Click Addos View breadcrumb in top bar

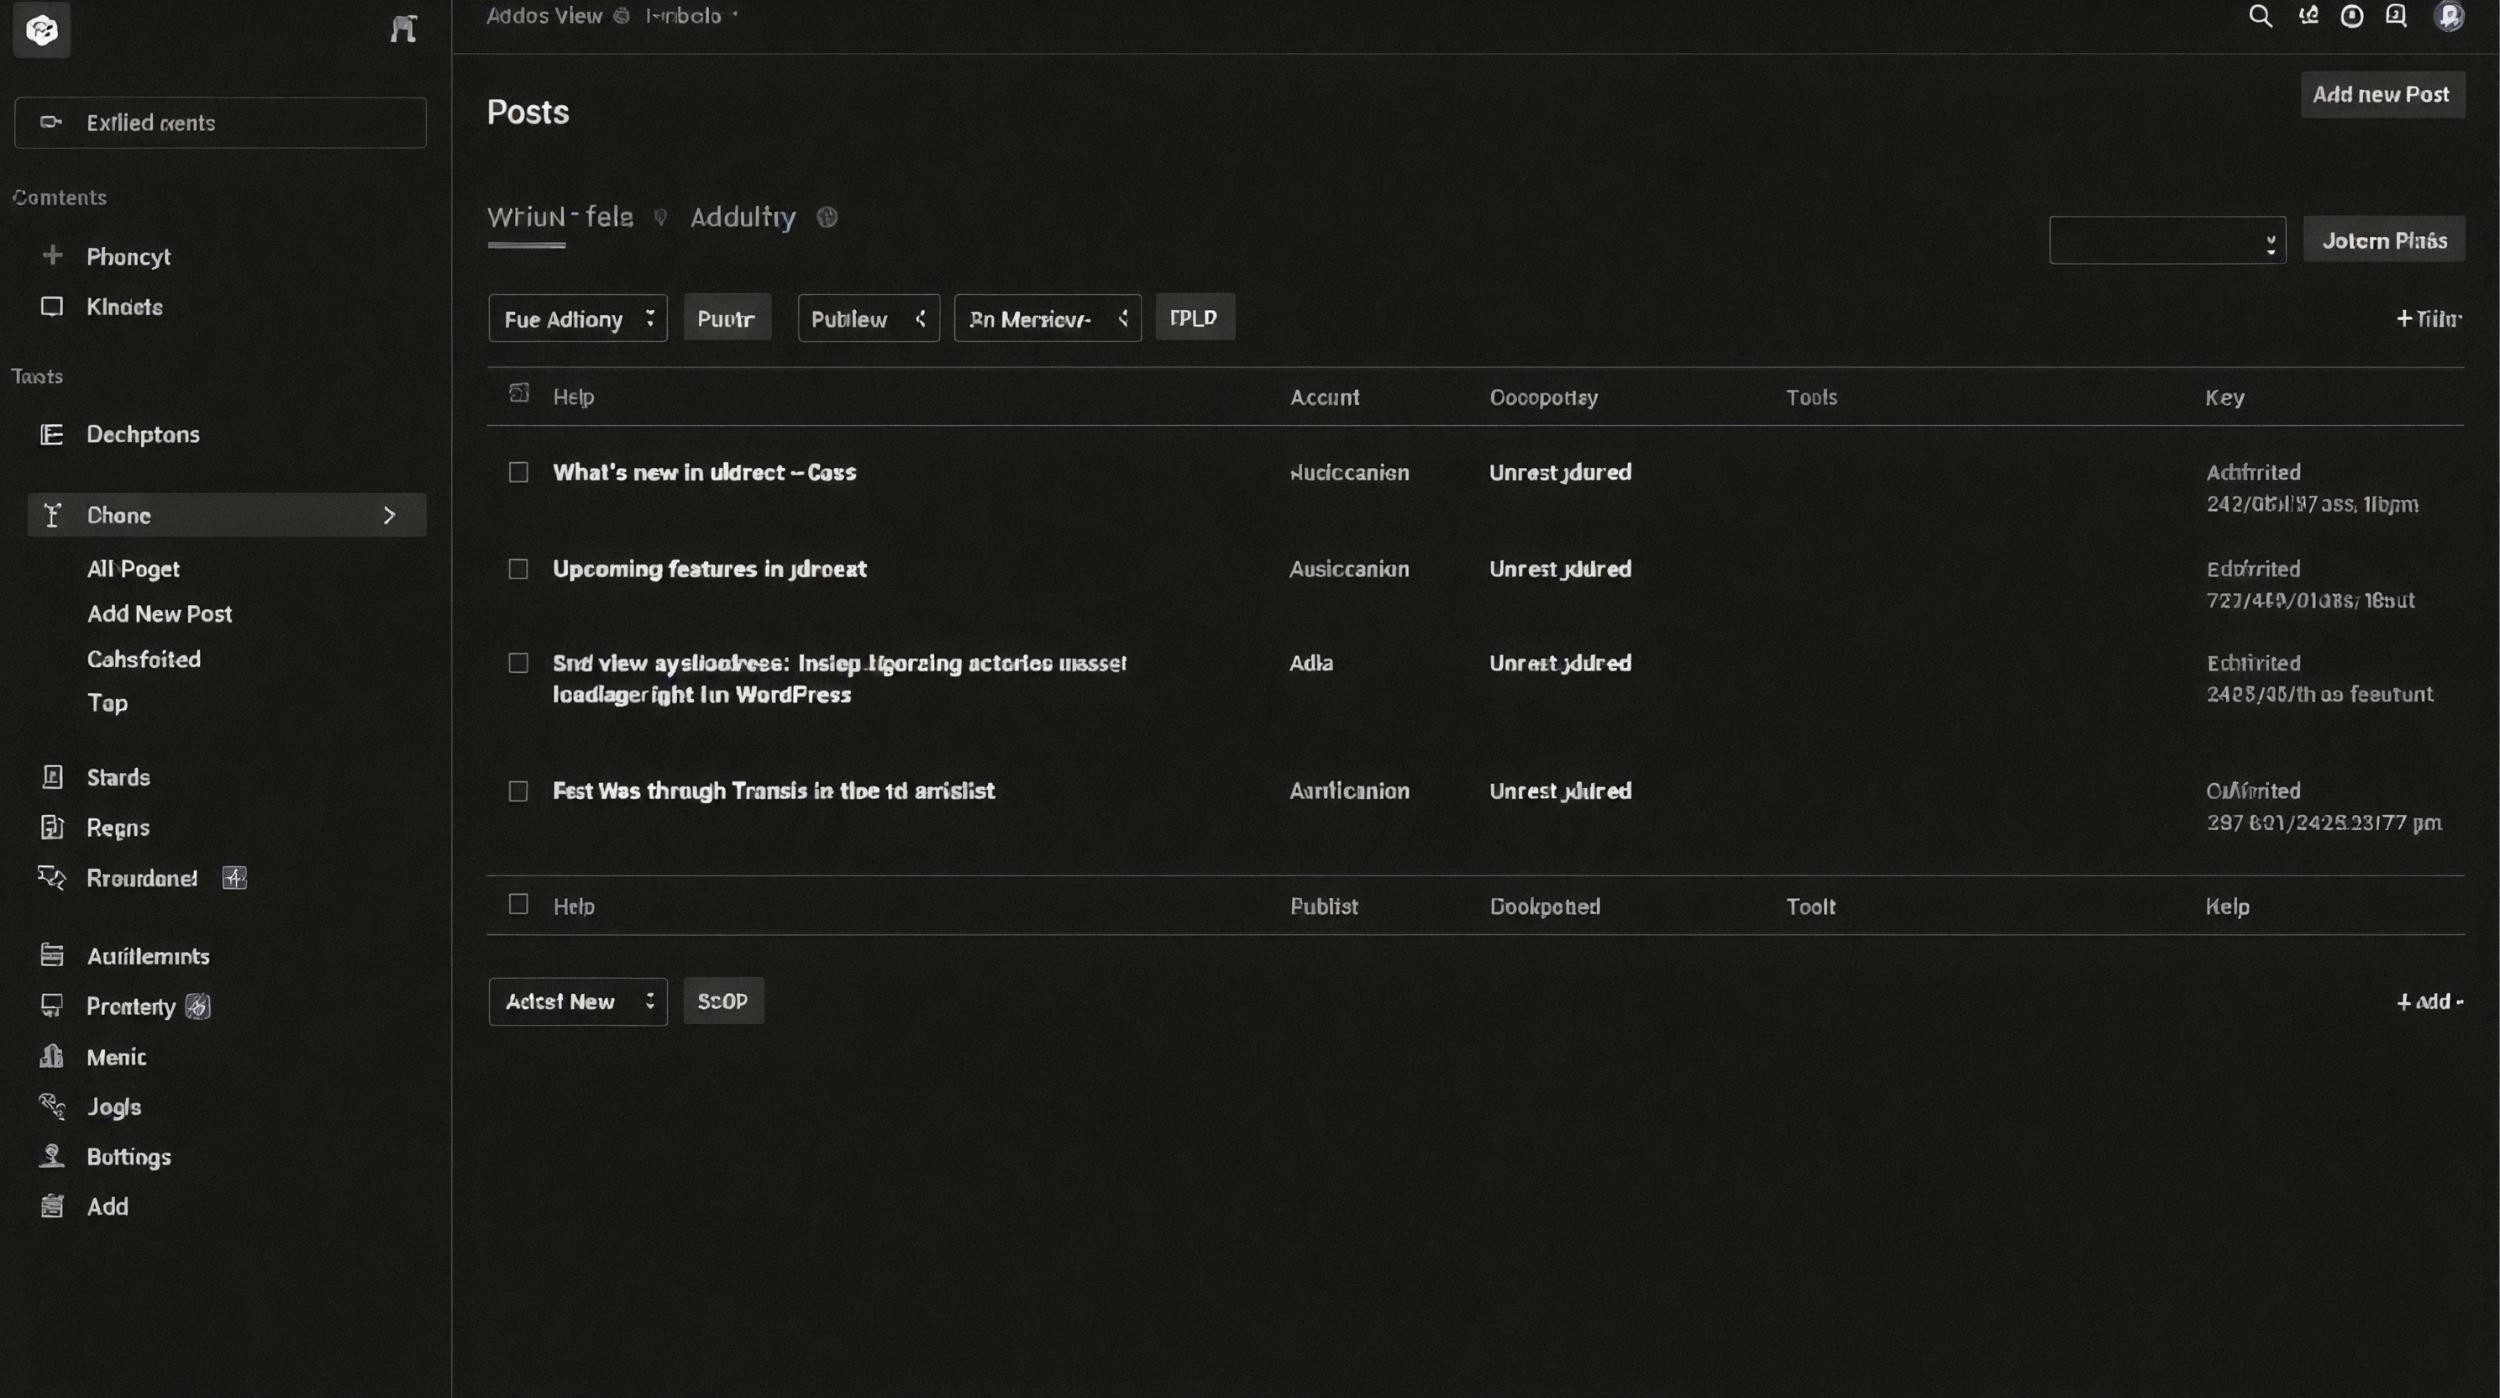point(544,16)
